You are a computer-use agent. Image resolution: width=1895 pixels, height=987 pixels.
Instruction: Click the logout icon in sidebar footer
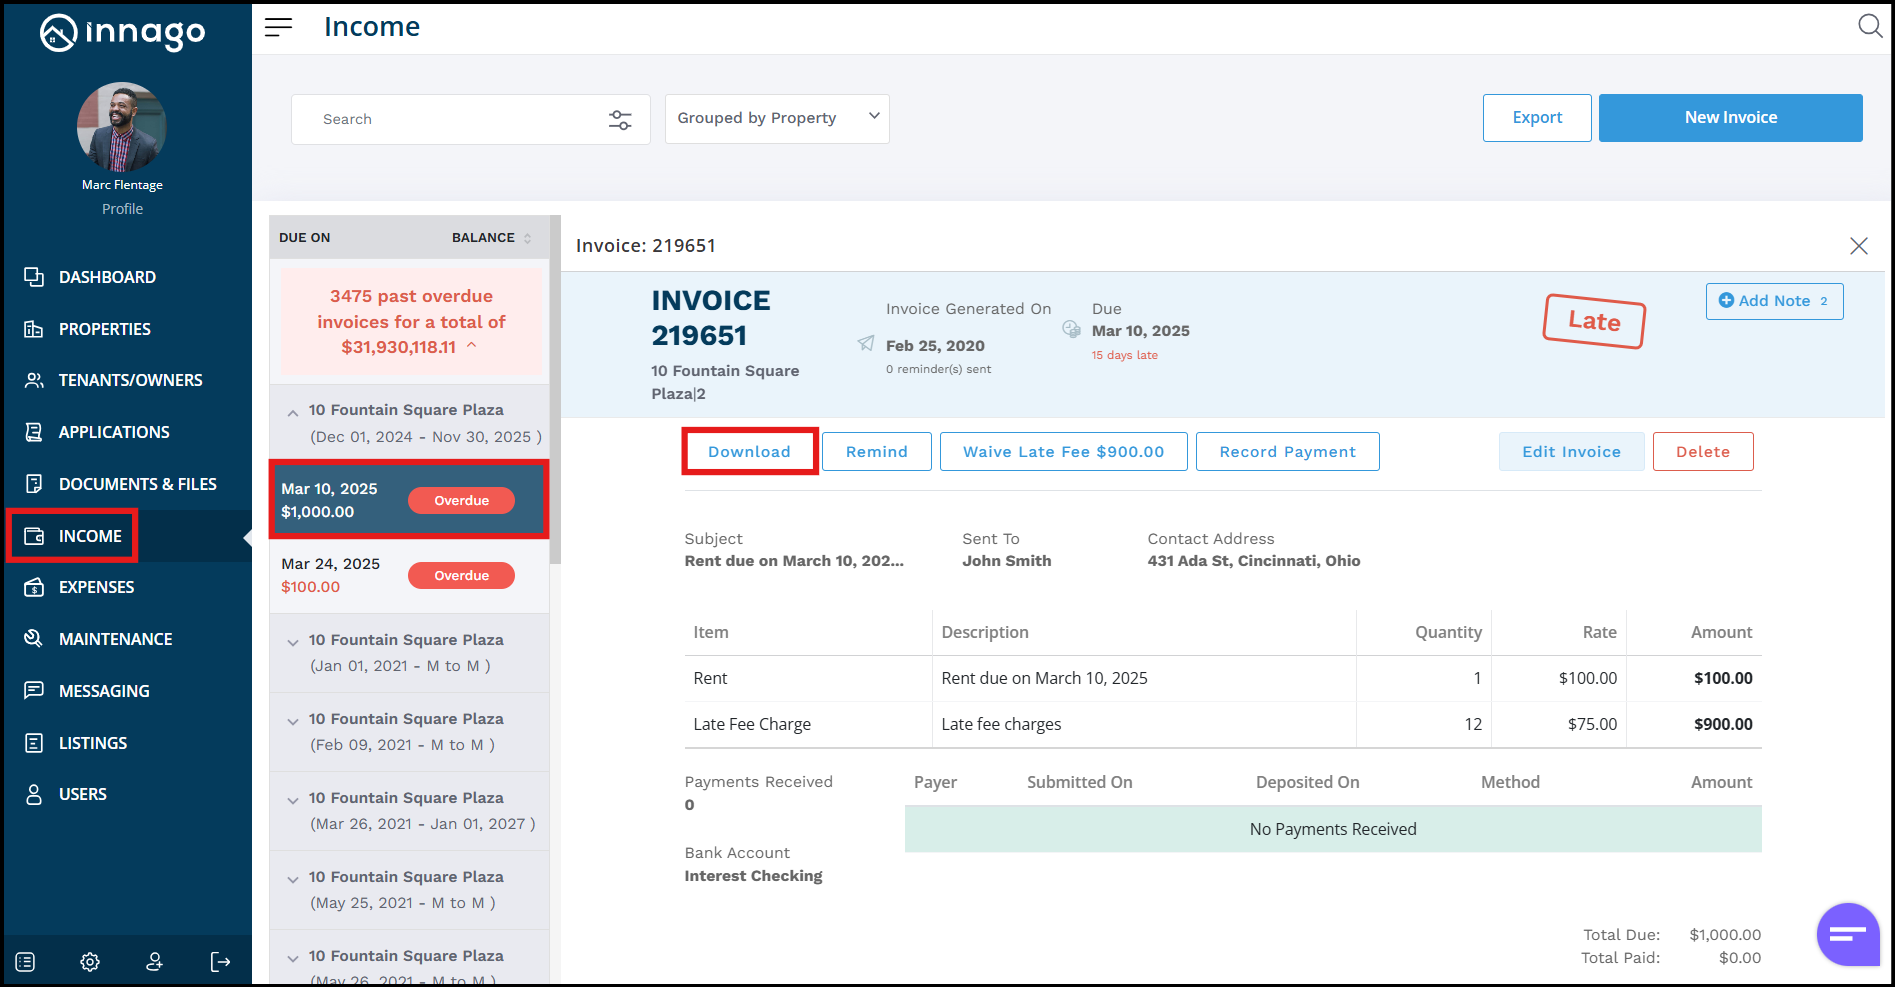220,962
